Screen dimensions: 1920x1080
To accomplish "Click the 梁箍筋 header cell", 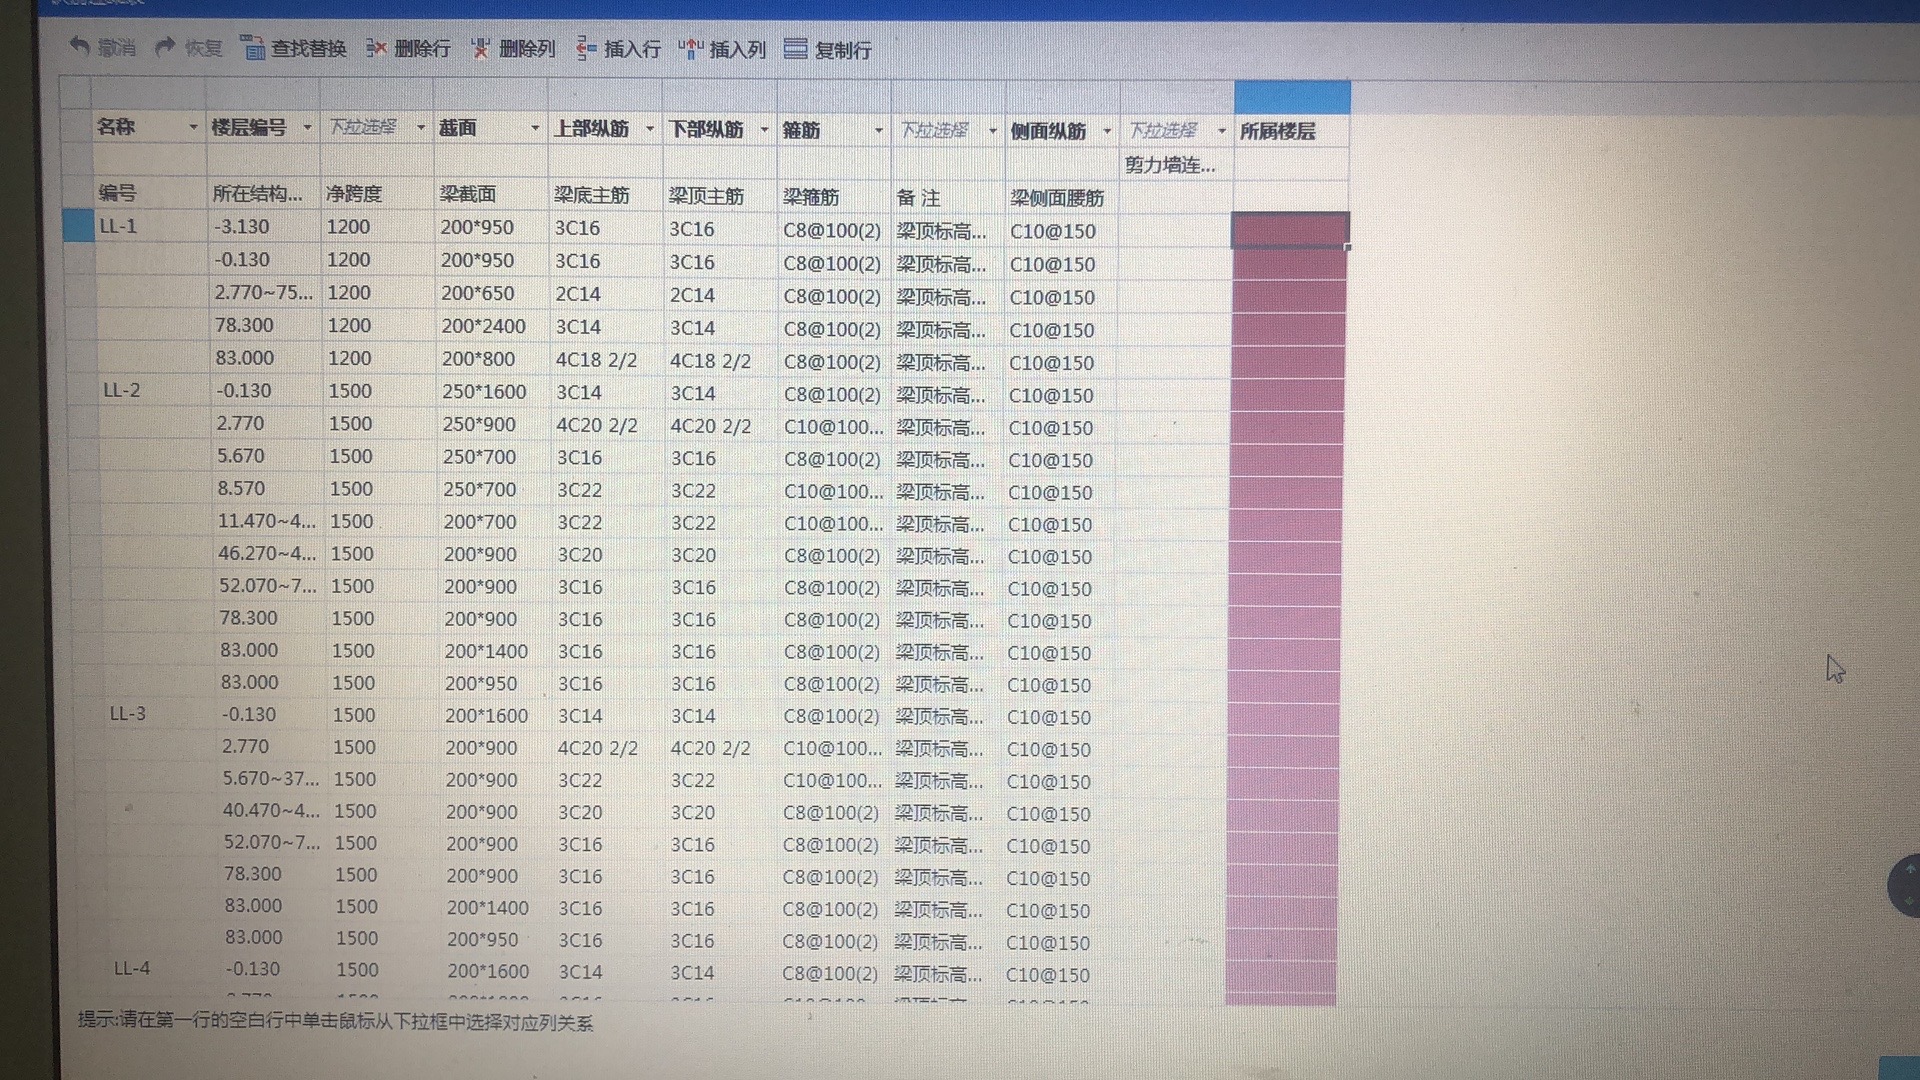I will click(834, 197).
